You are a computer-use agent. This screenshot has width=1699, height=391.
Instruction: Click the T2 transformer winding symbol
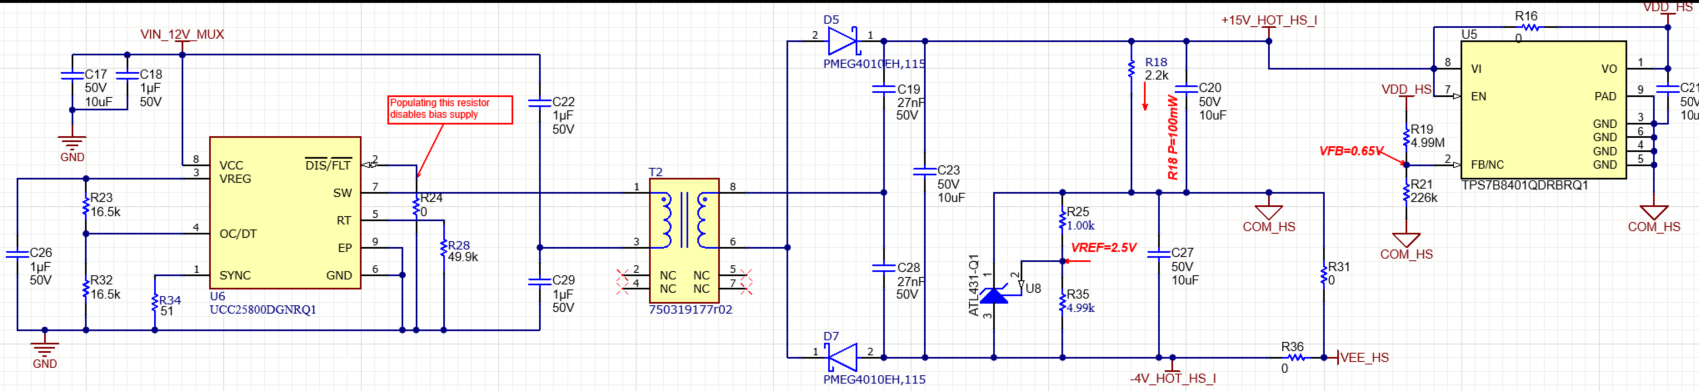pyautogui.click(x=684, y=220)
